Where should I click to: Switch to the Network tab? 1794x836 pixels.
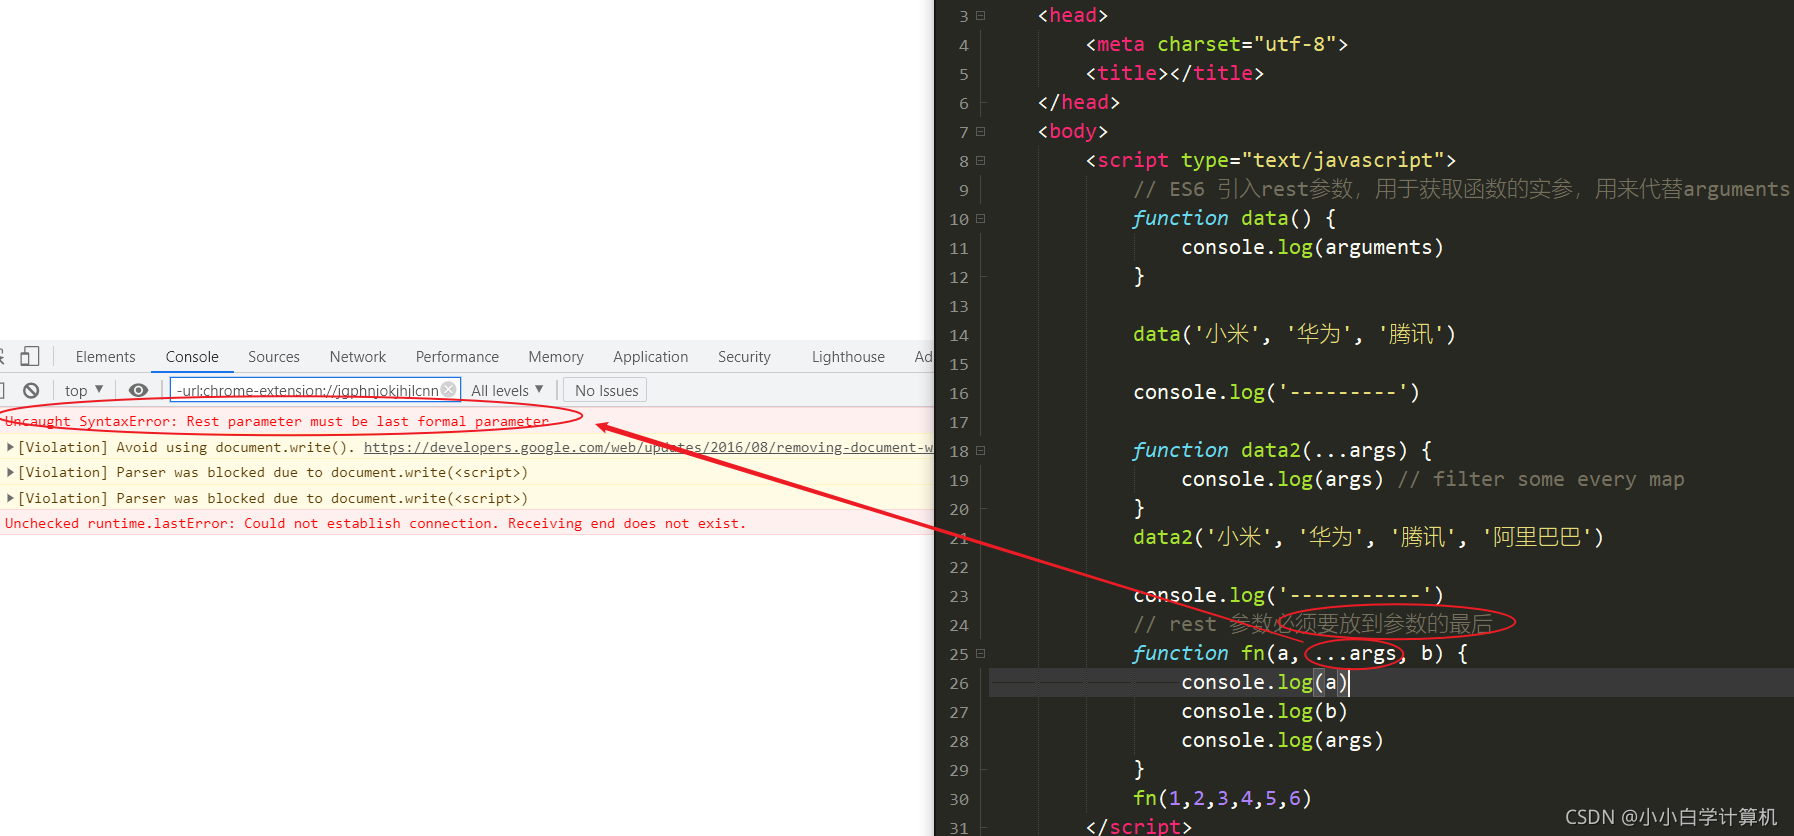tap(358, 357)
